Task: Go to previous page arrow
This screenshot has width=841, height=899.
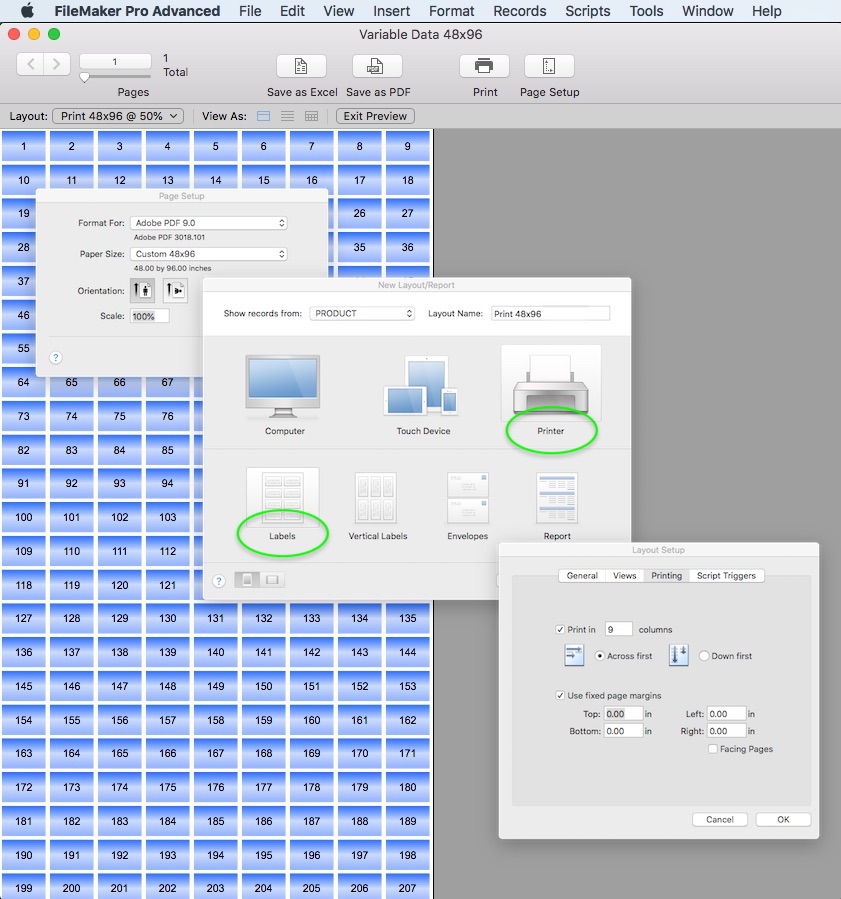Action: (x=31, y=64)
